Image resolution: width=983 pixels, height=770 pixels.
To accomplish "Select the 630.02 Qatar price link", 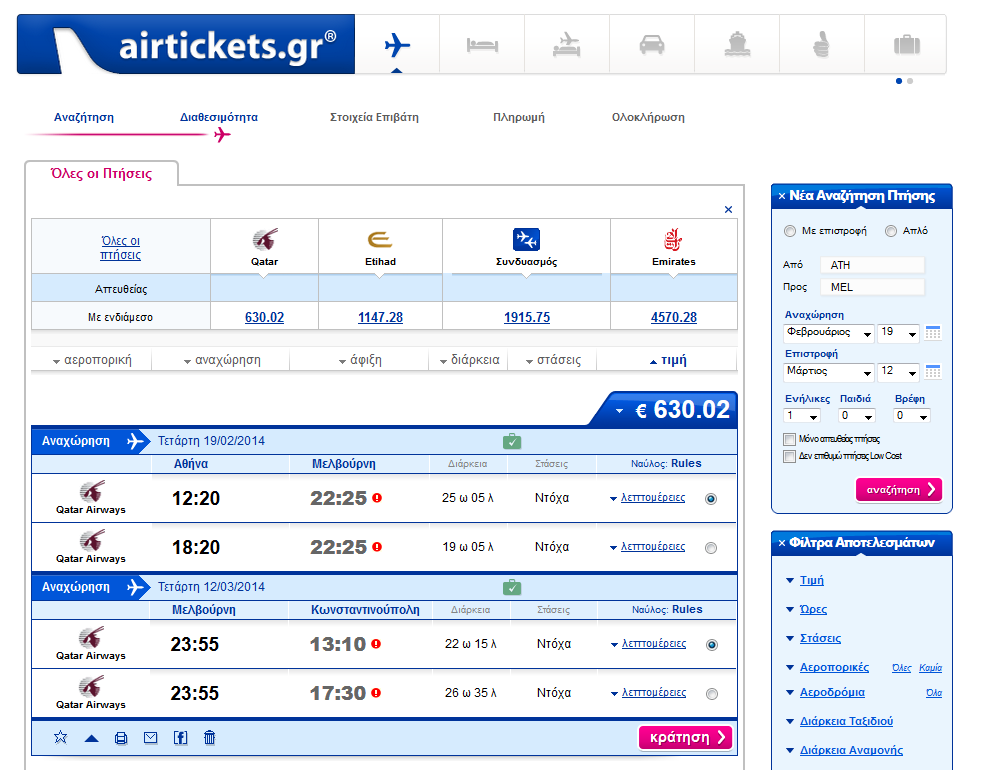I will point(265,317).
